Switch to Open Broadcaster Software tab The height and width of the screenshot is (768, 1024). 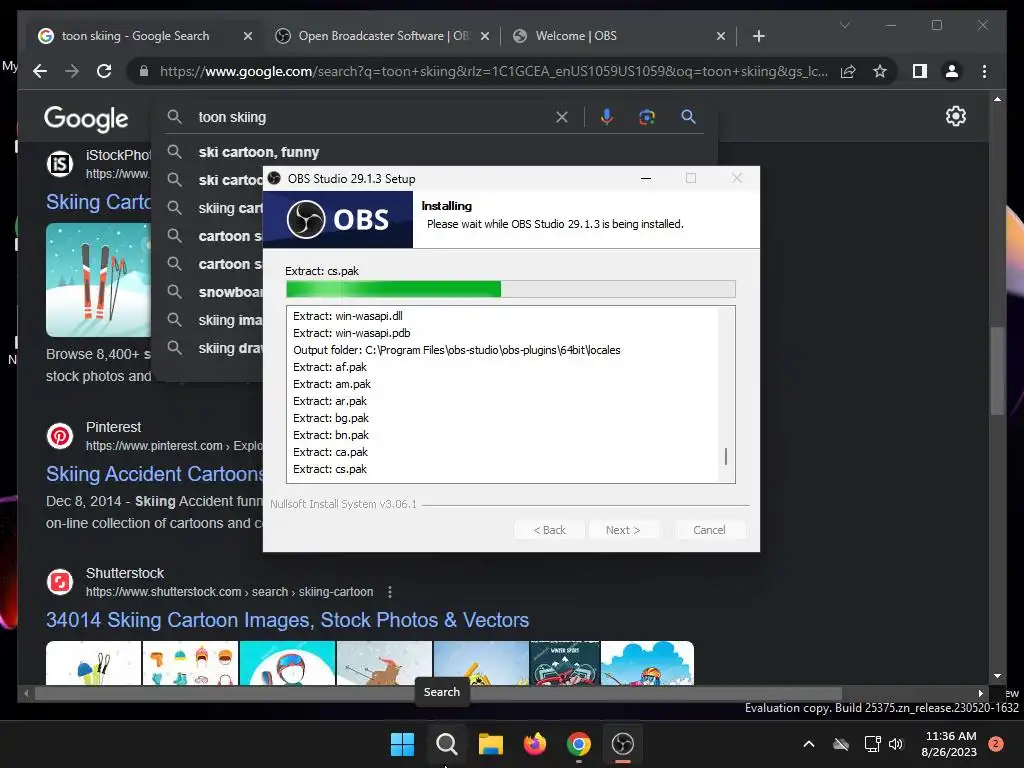pos(384,36)
